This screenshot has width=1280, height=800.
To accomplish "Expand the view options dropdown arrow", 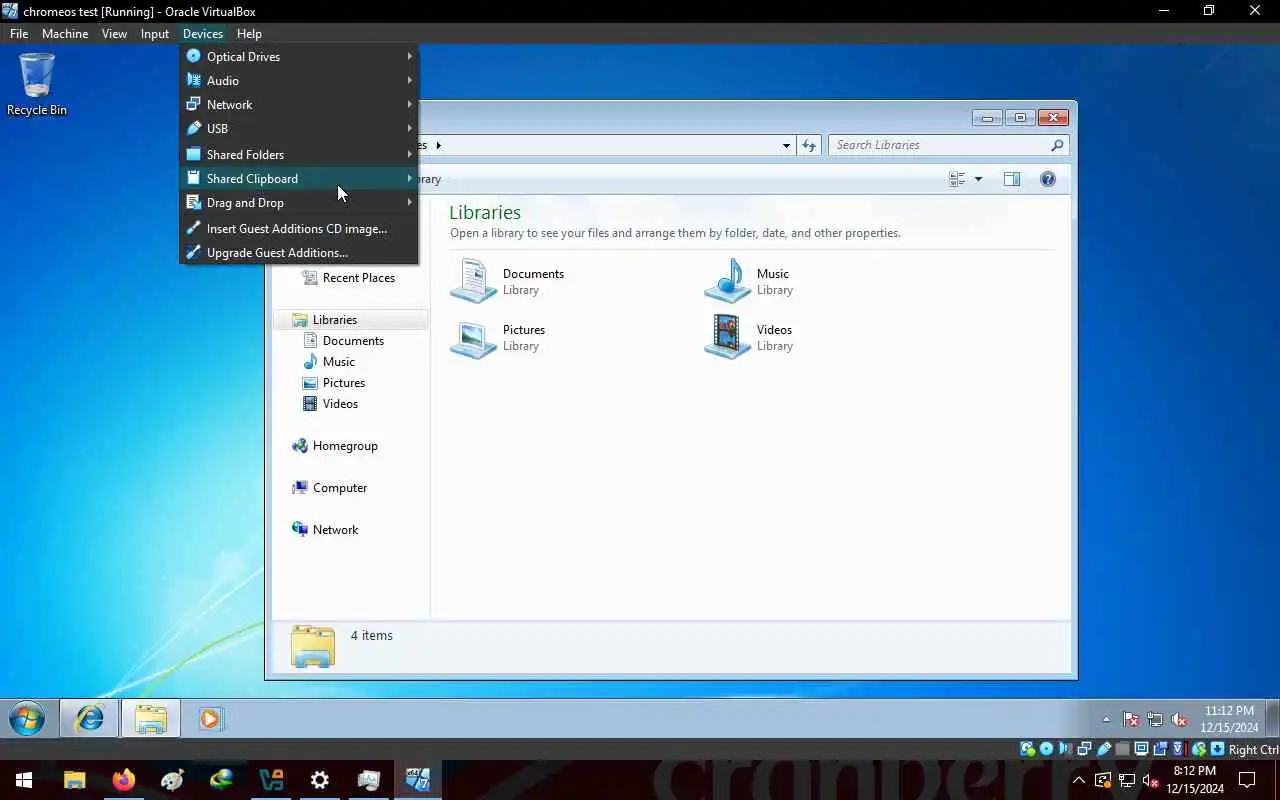I will tap(978, 179).
